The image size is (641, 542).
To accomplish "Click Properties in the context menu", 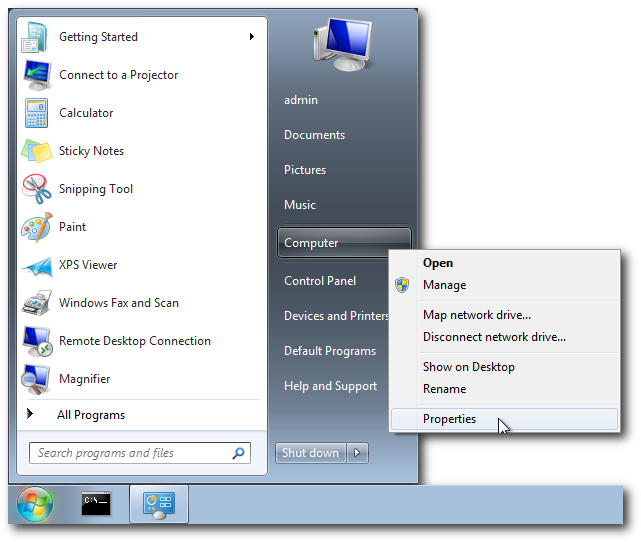I will tap(504, 419).
